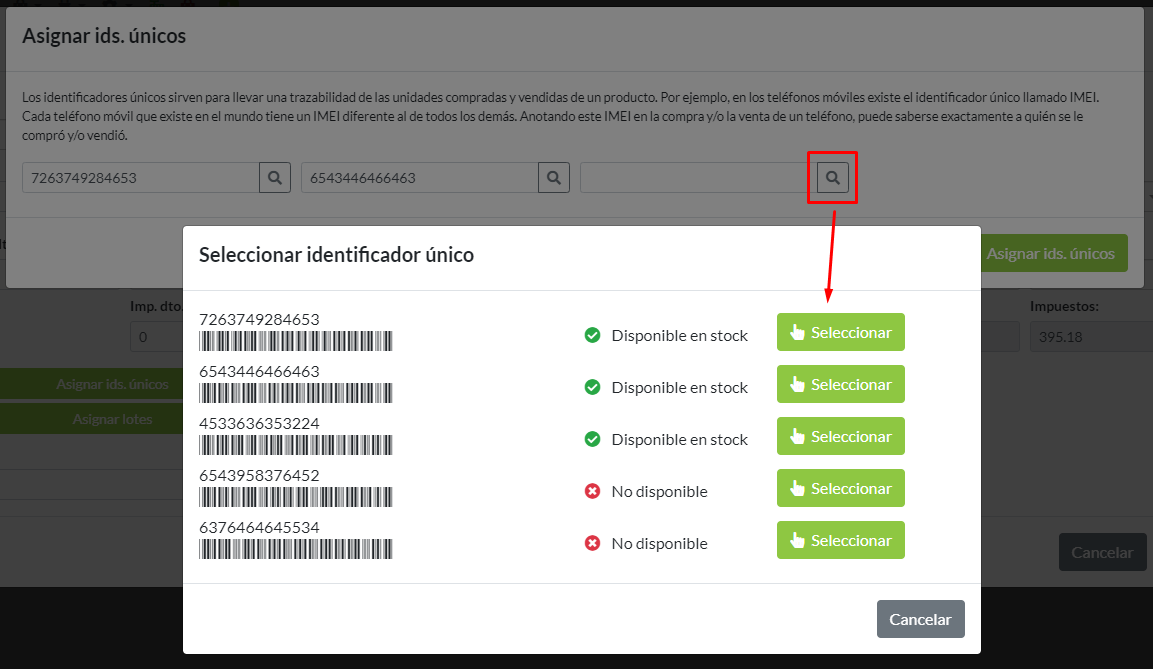Select unavailable identifier 6543958376452

840,488
